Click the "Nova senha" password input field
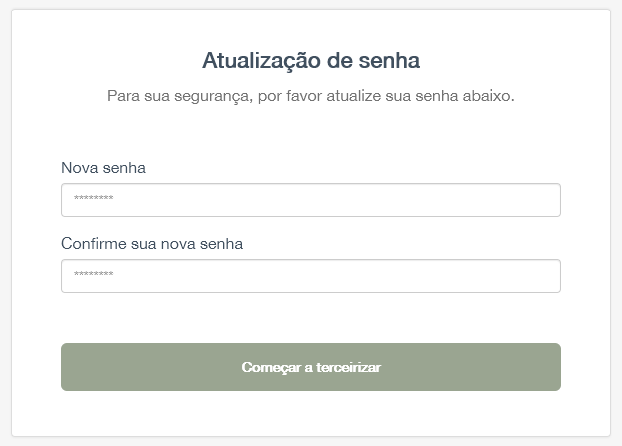622x446 pixels. pos(310,200)
